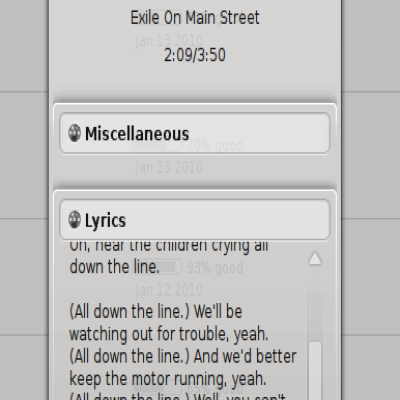This screenshot has height=400, width=400.
Task: Click the faded 'Jan 12 2010' date
Action: (169, 290)
